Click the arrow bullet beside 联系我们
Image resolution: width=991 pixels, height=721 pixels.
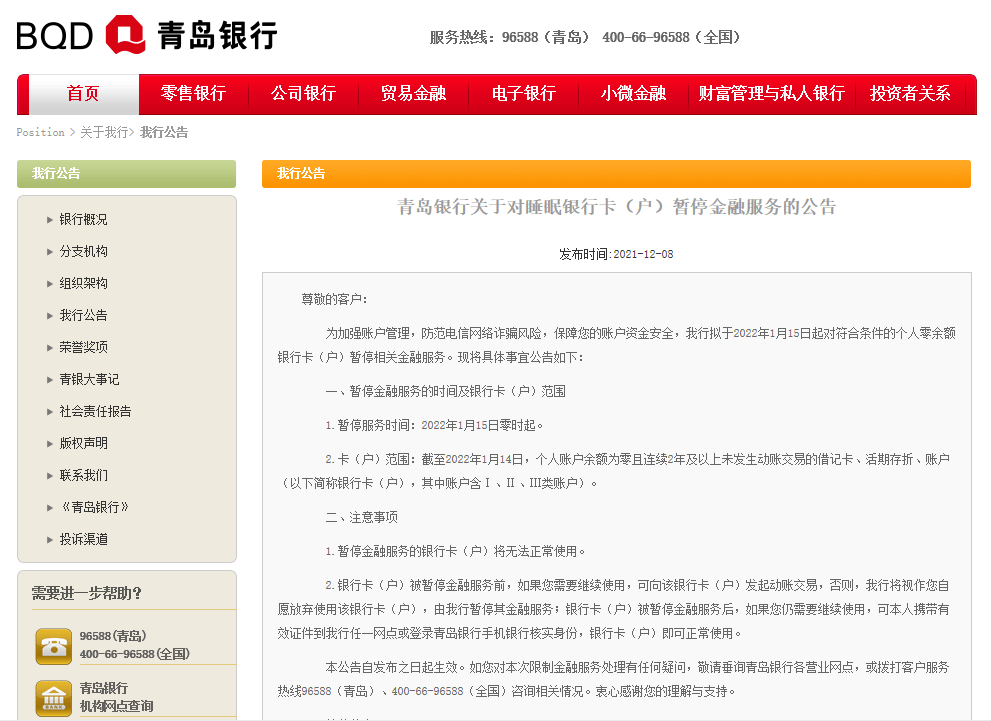coord(50,476)
